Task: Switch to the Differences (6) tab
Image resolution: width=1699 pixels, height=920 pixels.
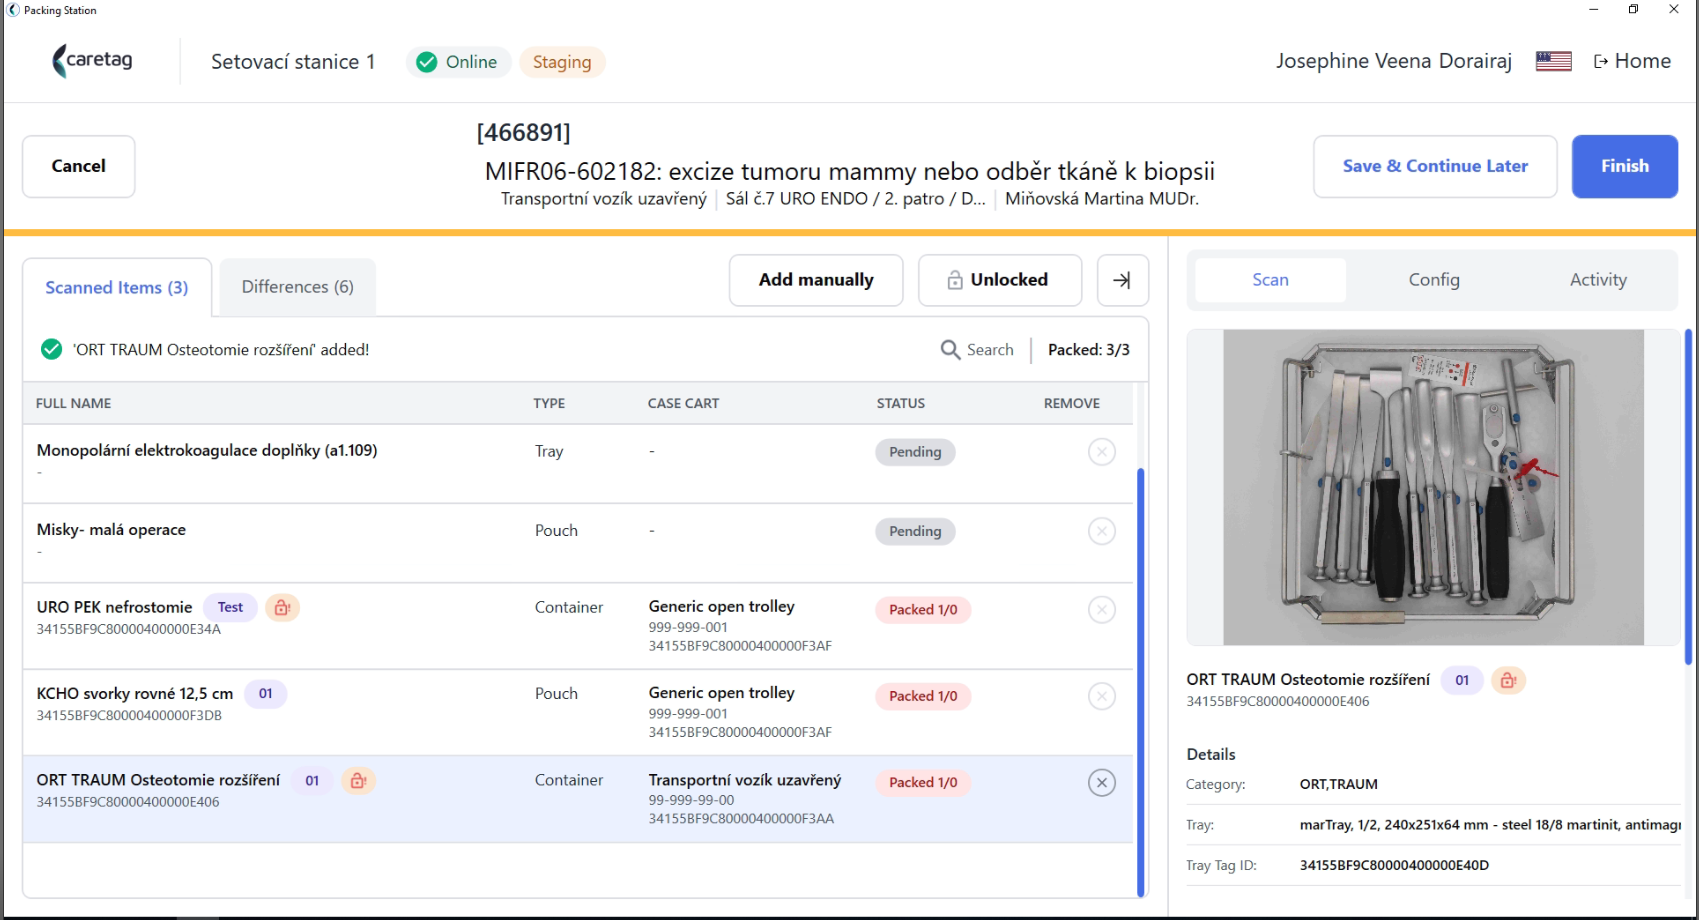Action: (298, 287)
